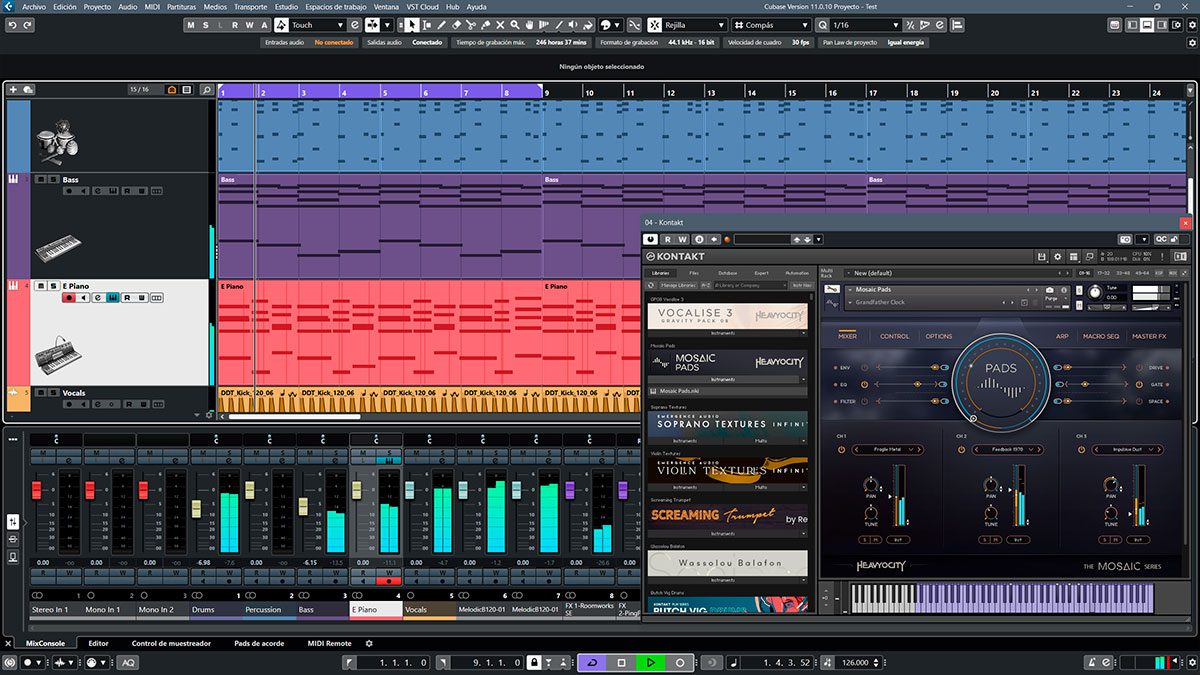
Task: Toggle global Mute (M) state button
Action: [x=192, y=25]
